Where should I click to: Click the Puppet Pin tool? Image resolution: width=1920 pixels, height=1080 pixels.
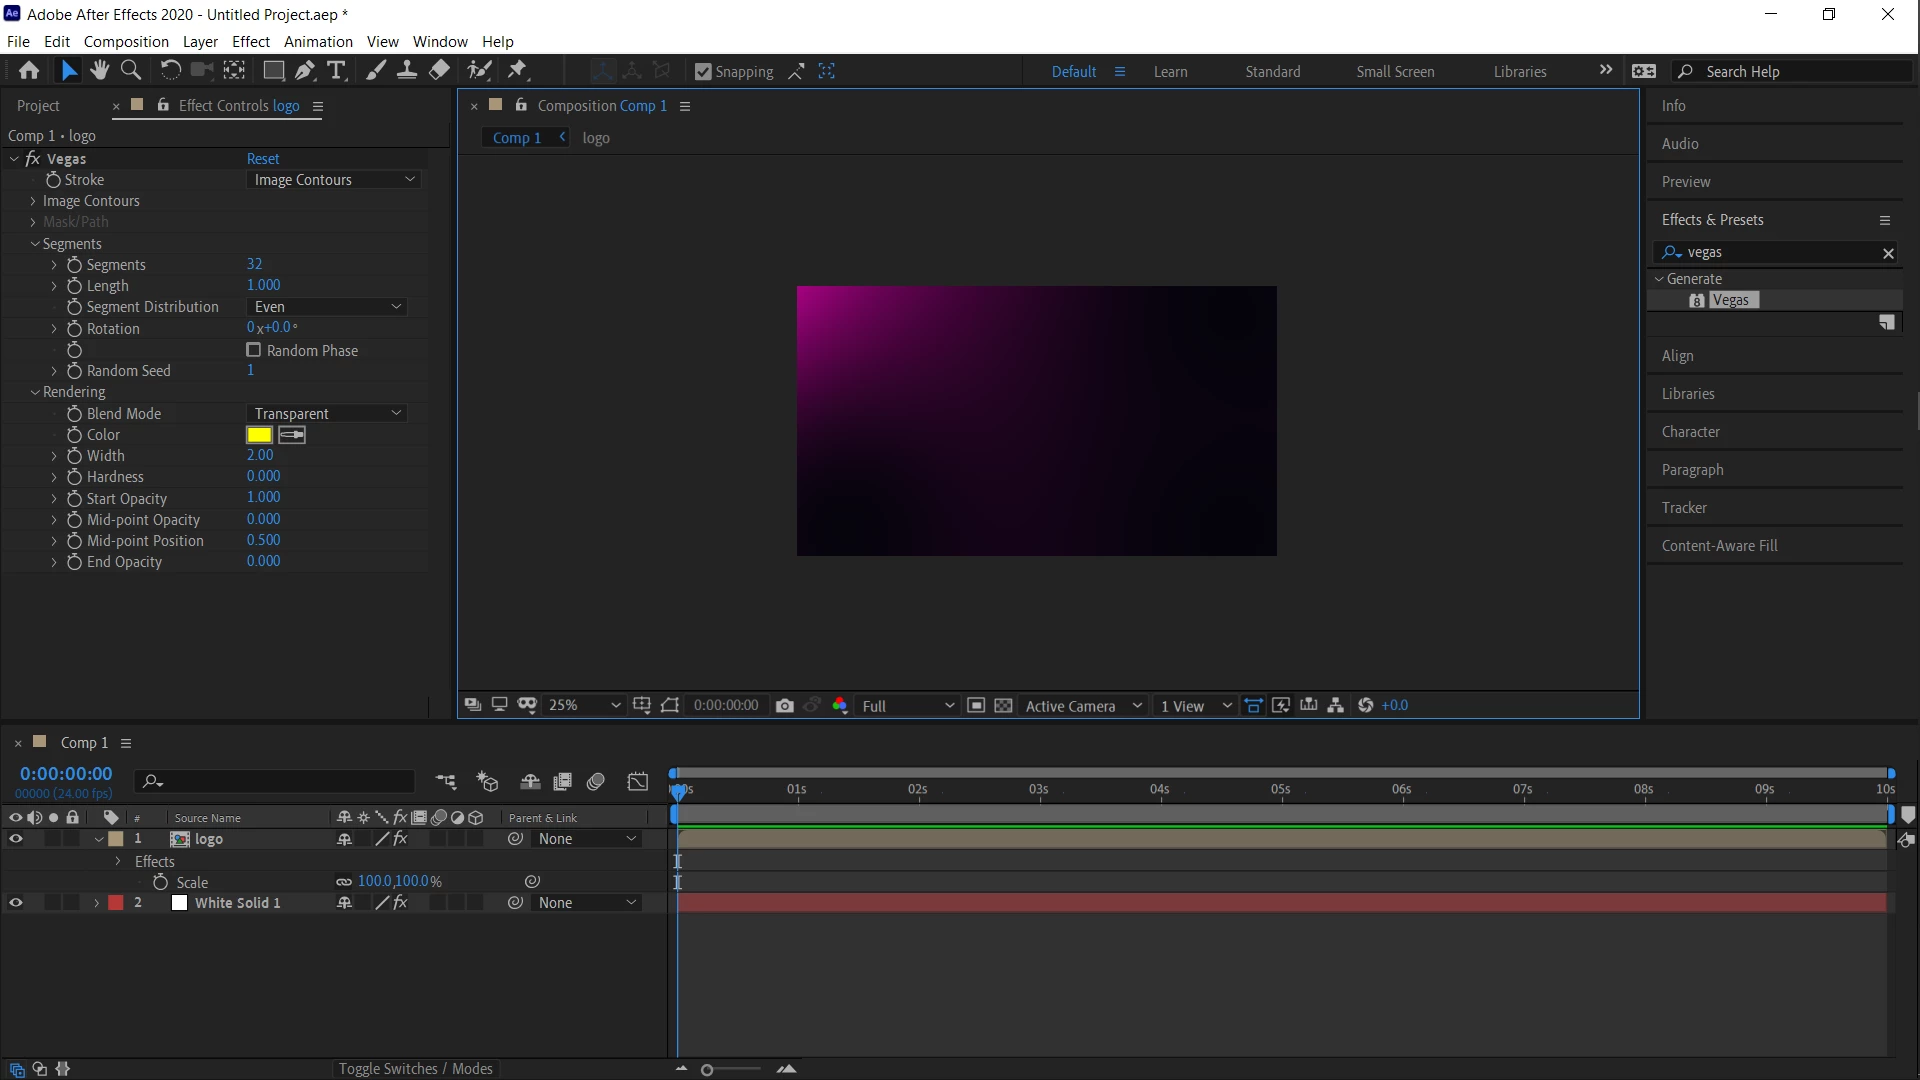(x=518, y=71)
